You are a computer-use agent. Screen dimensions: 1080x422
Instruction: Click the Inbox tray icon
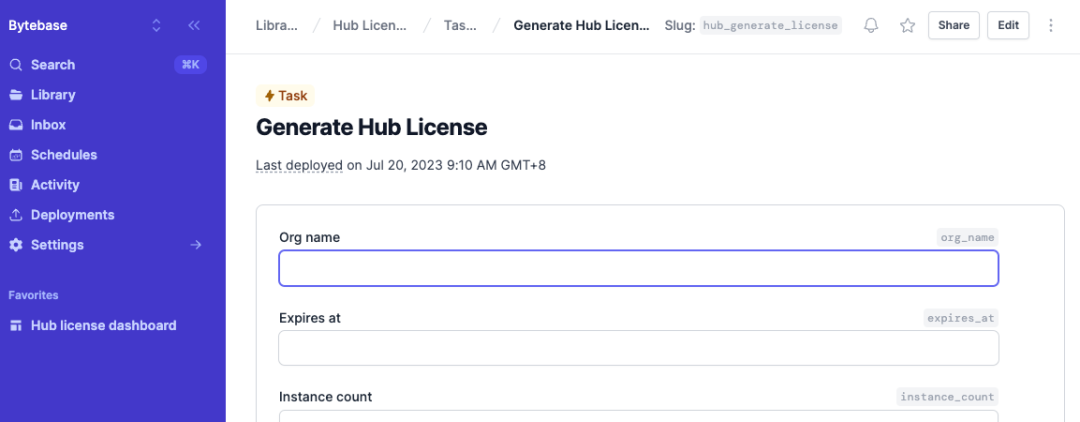point(16,125)
